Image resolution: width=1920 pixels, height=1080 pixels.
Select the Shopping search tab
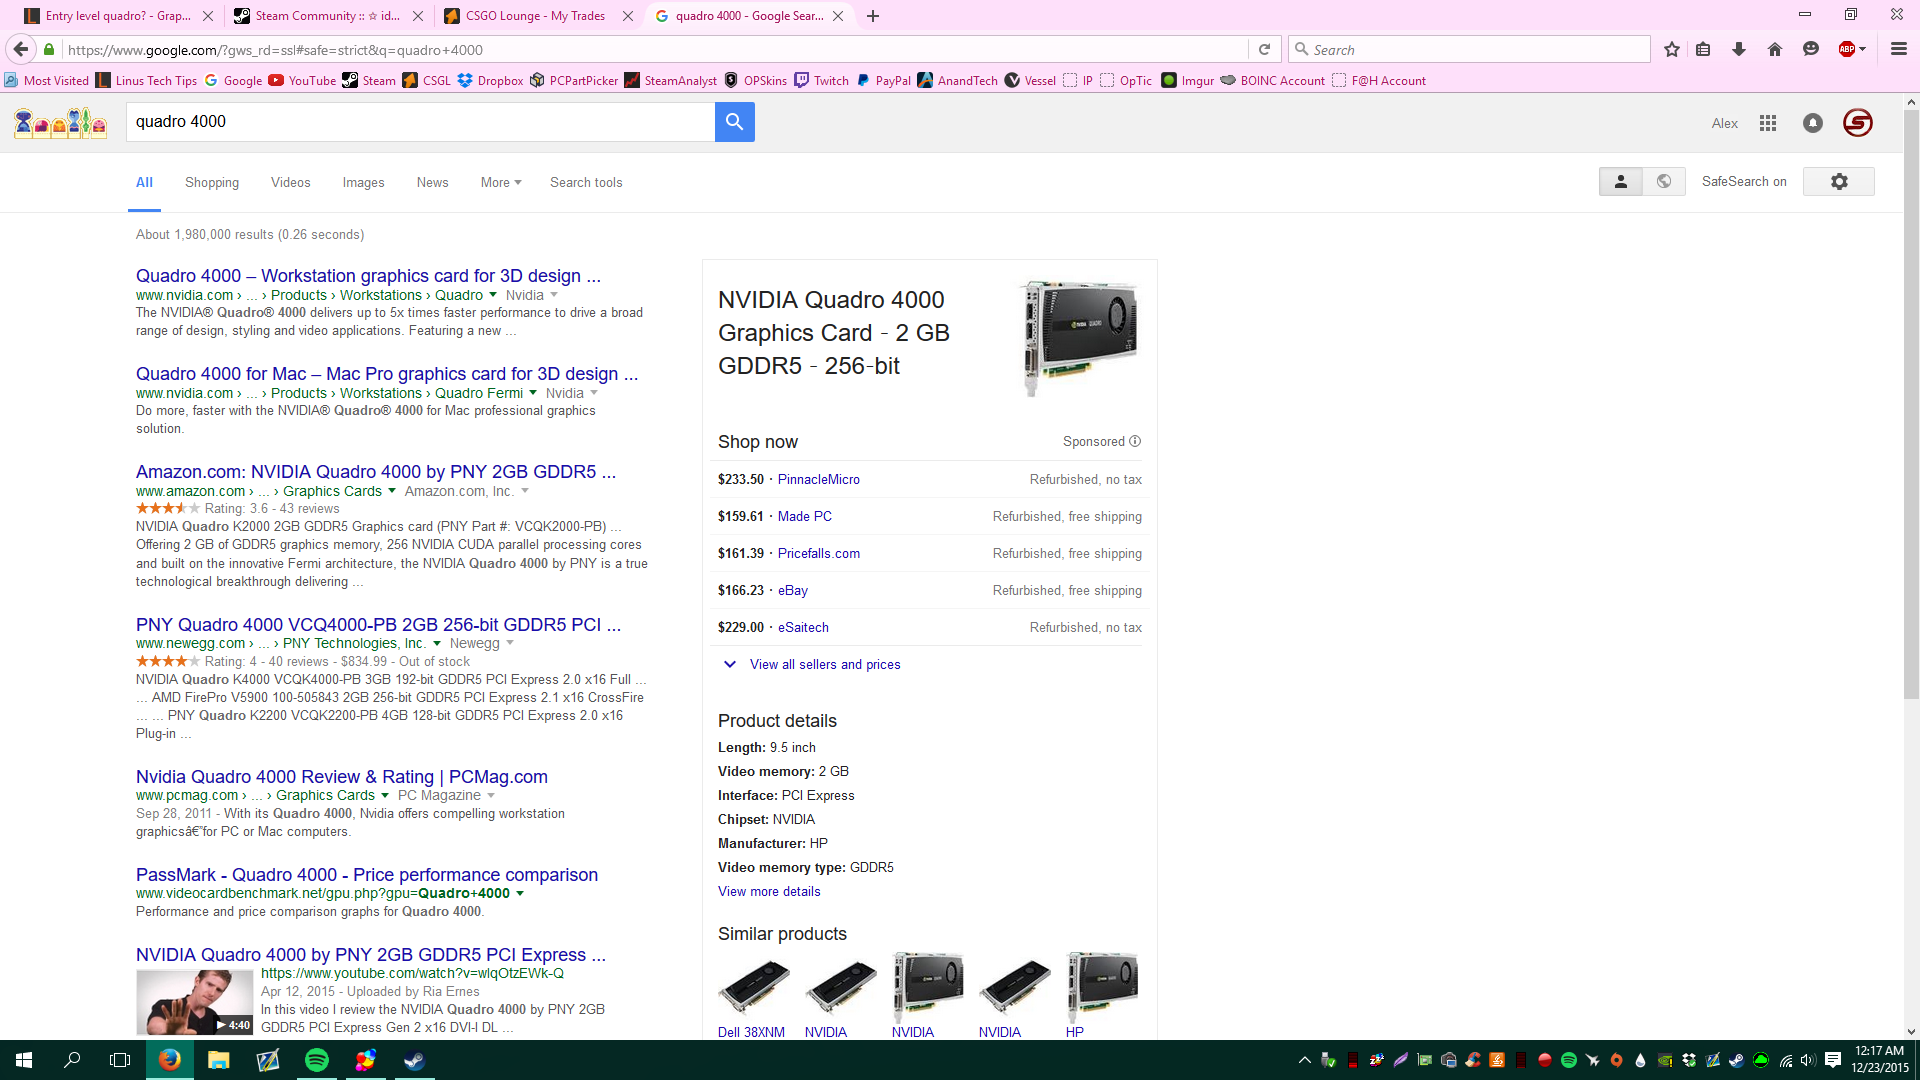pos(212,182)
